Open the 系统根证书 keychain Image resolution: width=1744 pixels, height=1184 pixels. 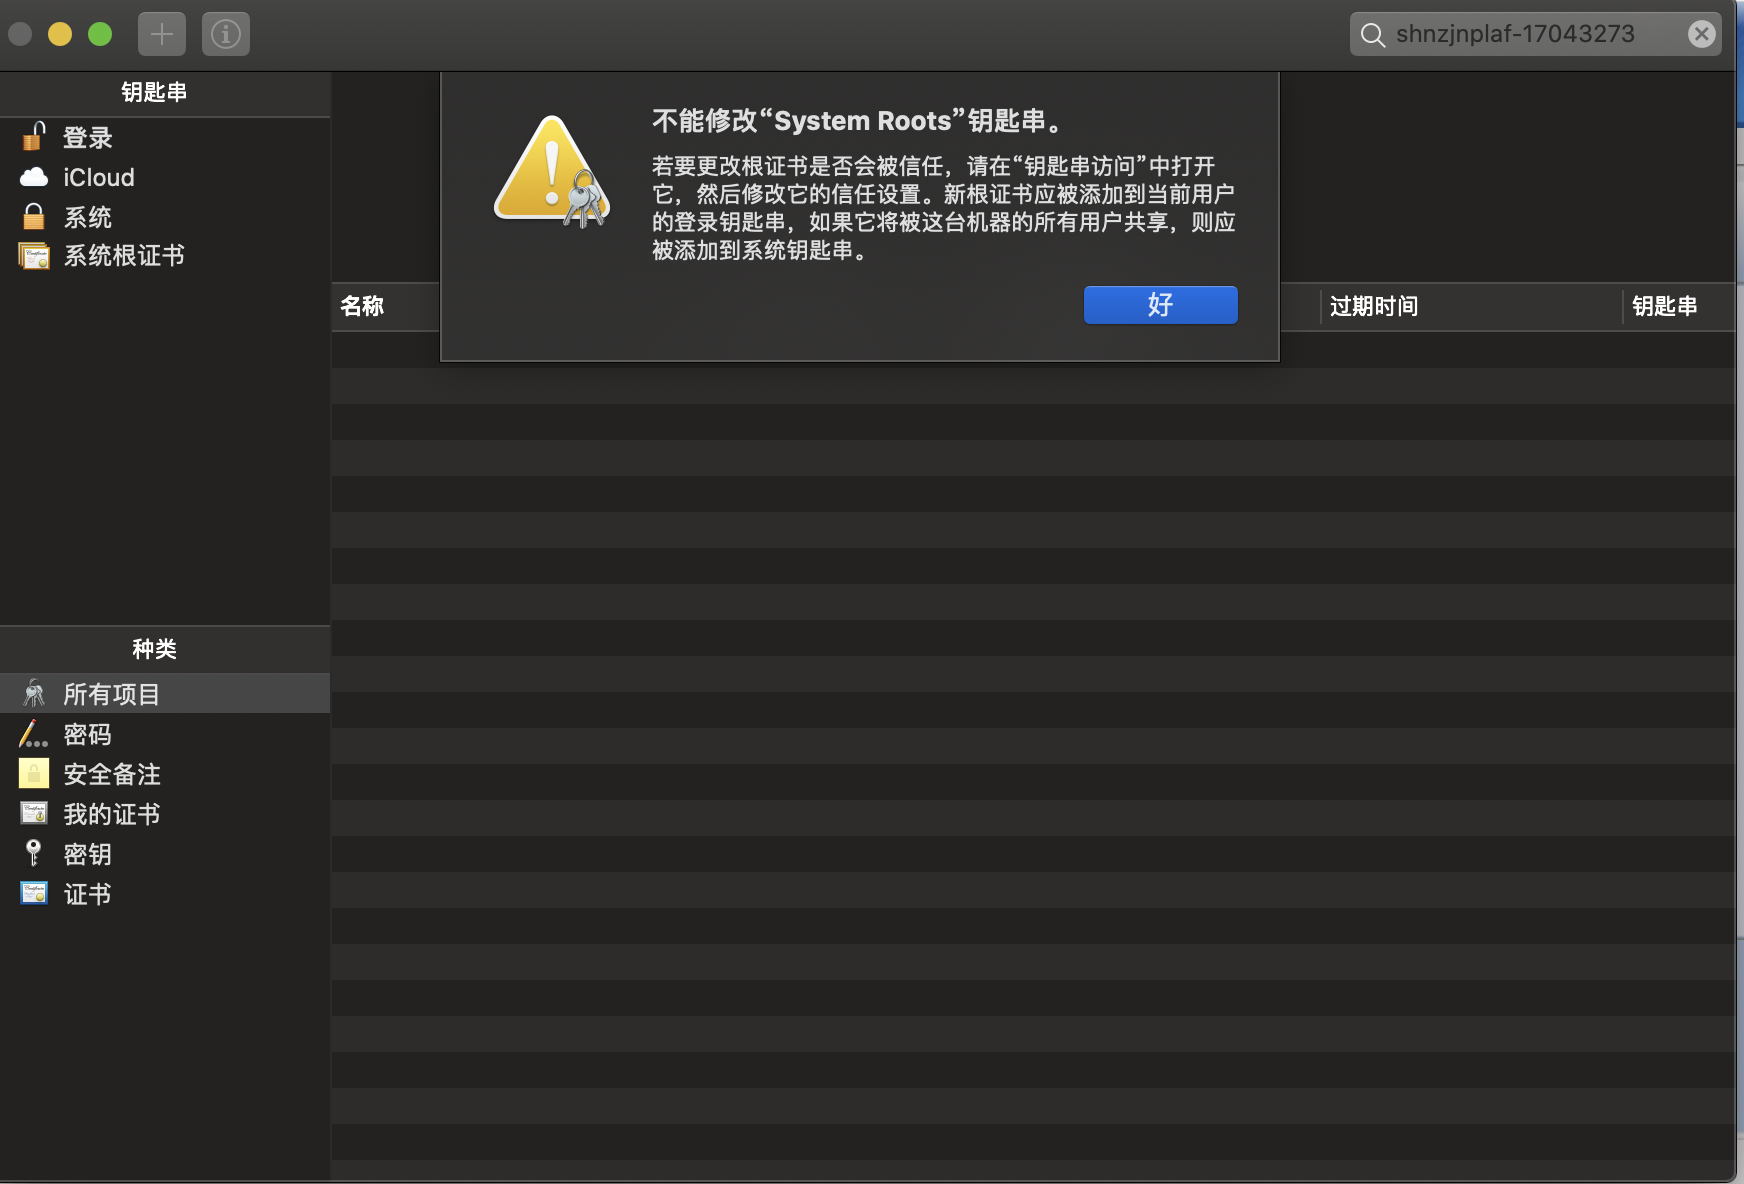click(123, 256)
